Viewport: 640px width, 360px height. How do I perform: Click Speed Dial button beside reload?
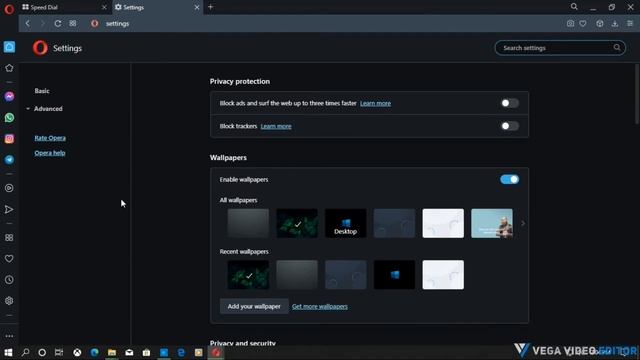point(73,24)
